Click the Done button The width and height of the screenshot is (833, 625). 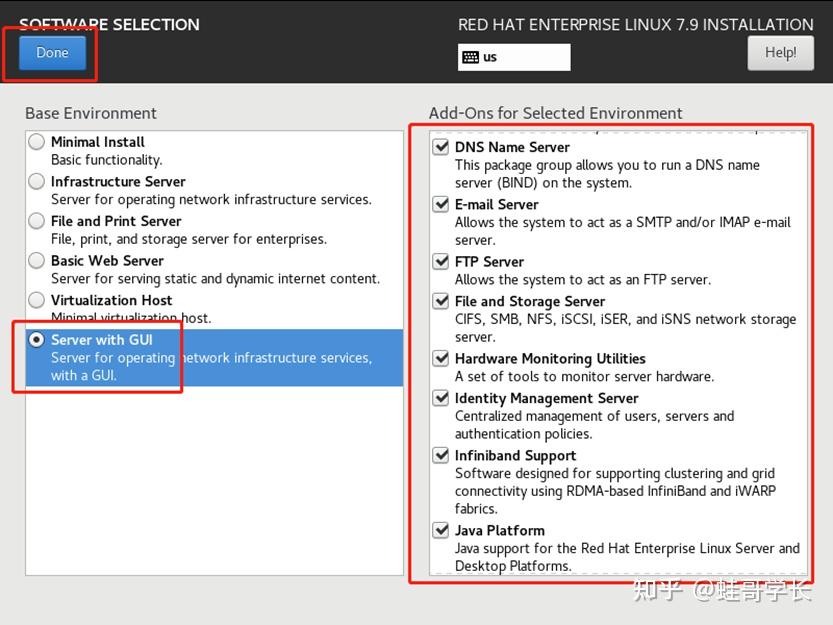click(52, 53)
